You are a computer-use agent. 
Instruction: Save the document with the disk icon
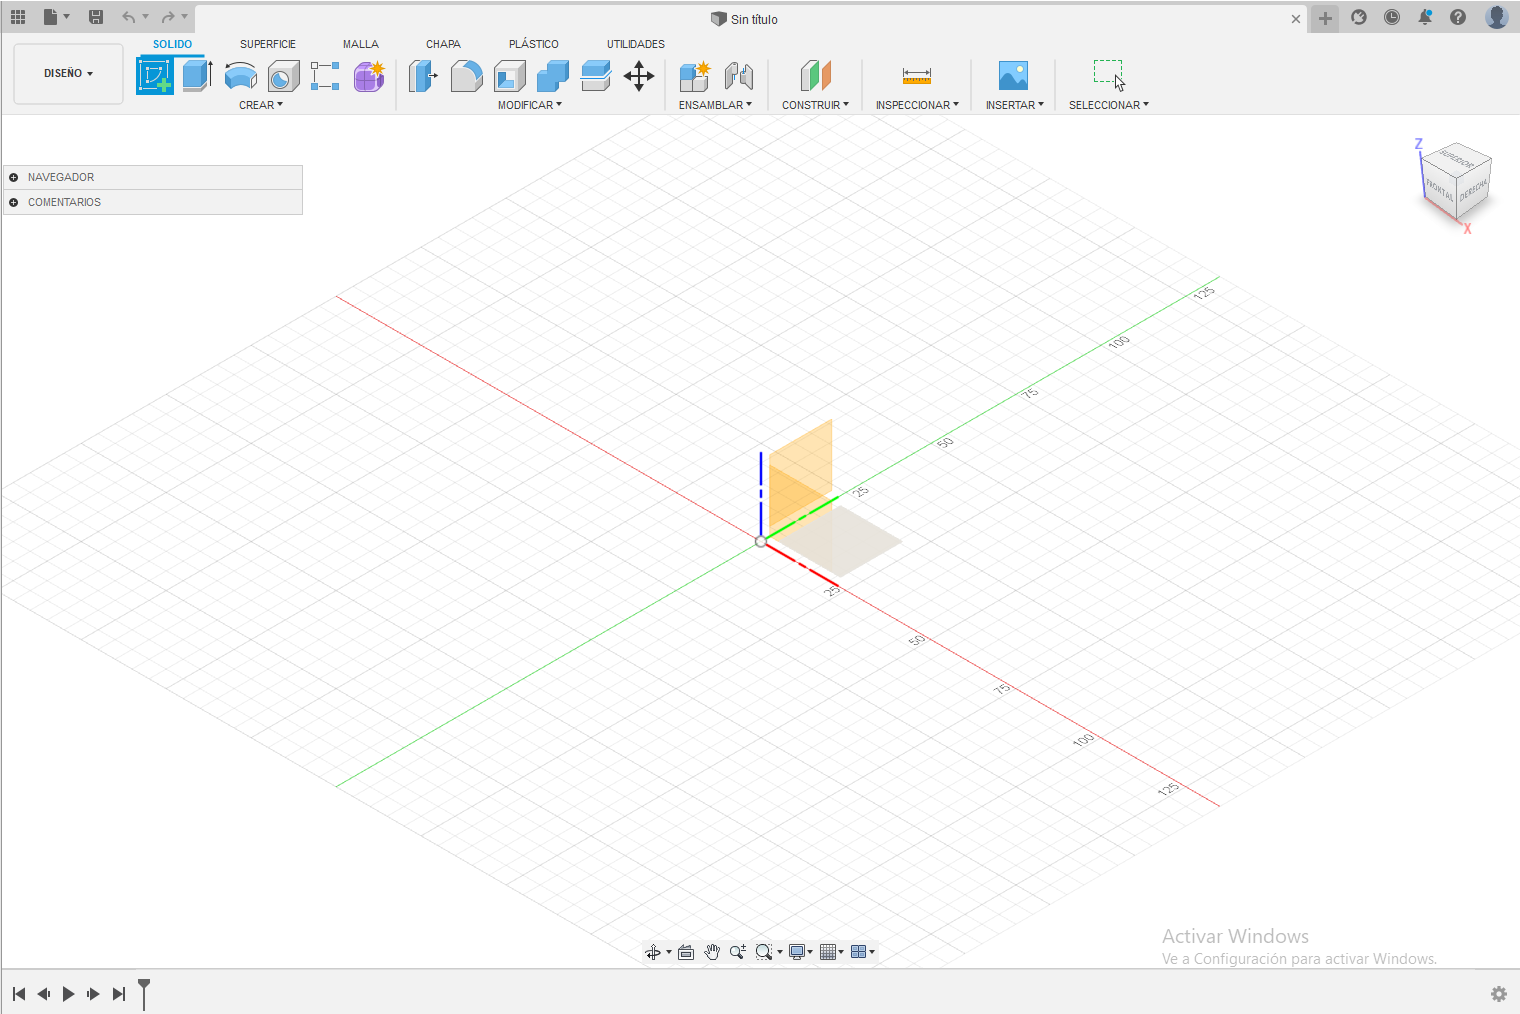(x=96, y=17)
